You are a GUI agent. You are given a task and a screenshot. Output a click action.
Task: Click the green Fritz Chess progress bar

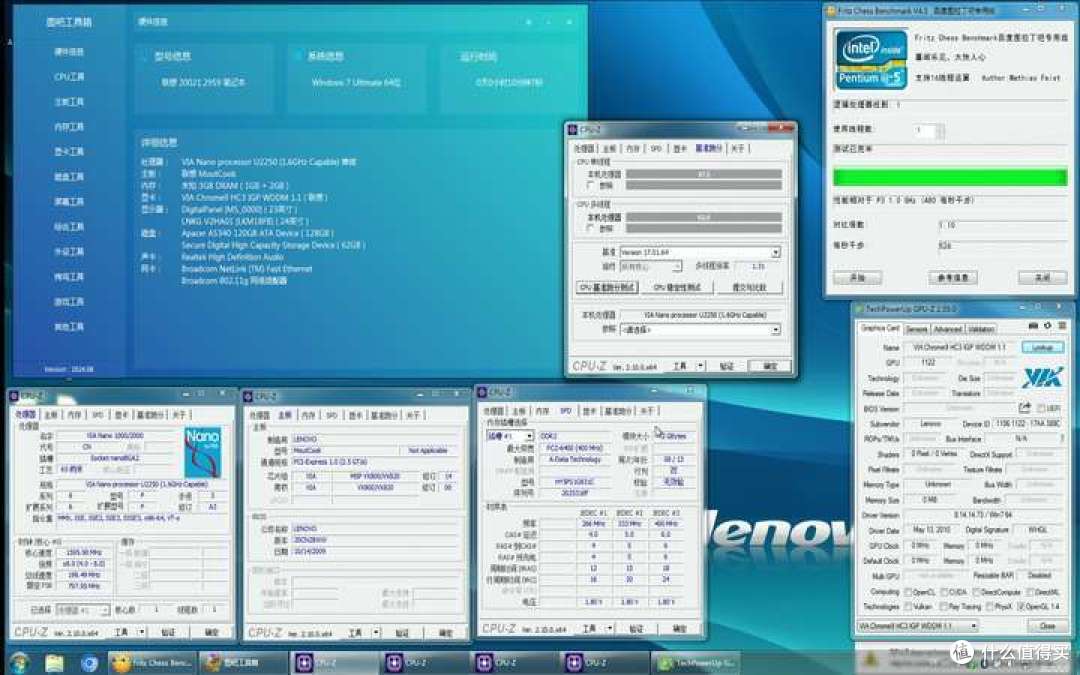pyautogui.click(x=950, y=177)
